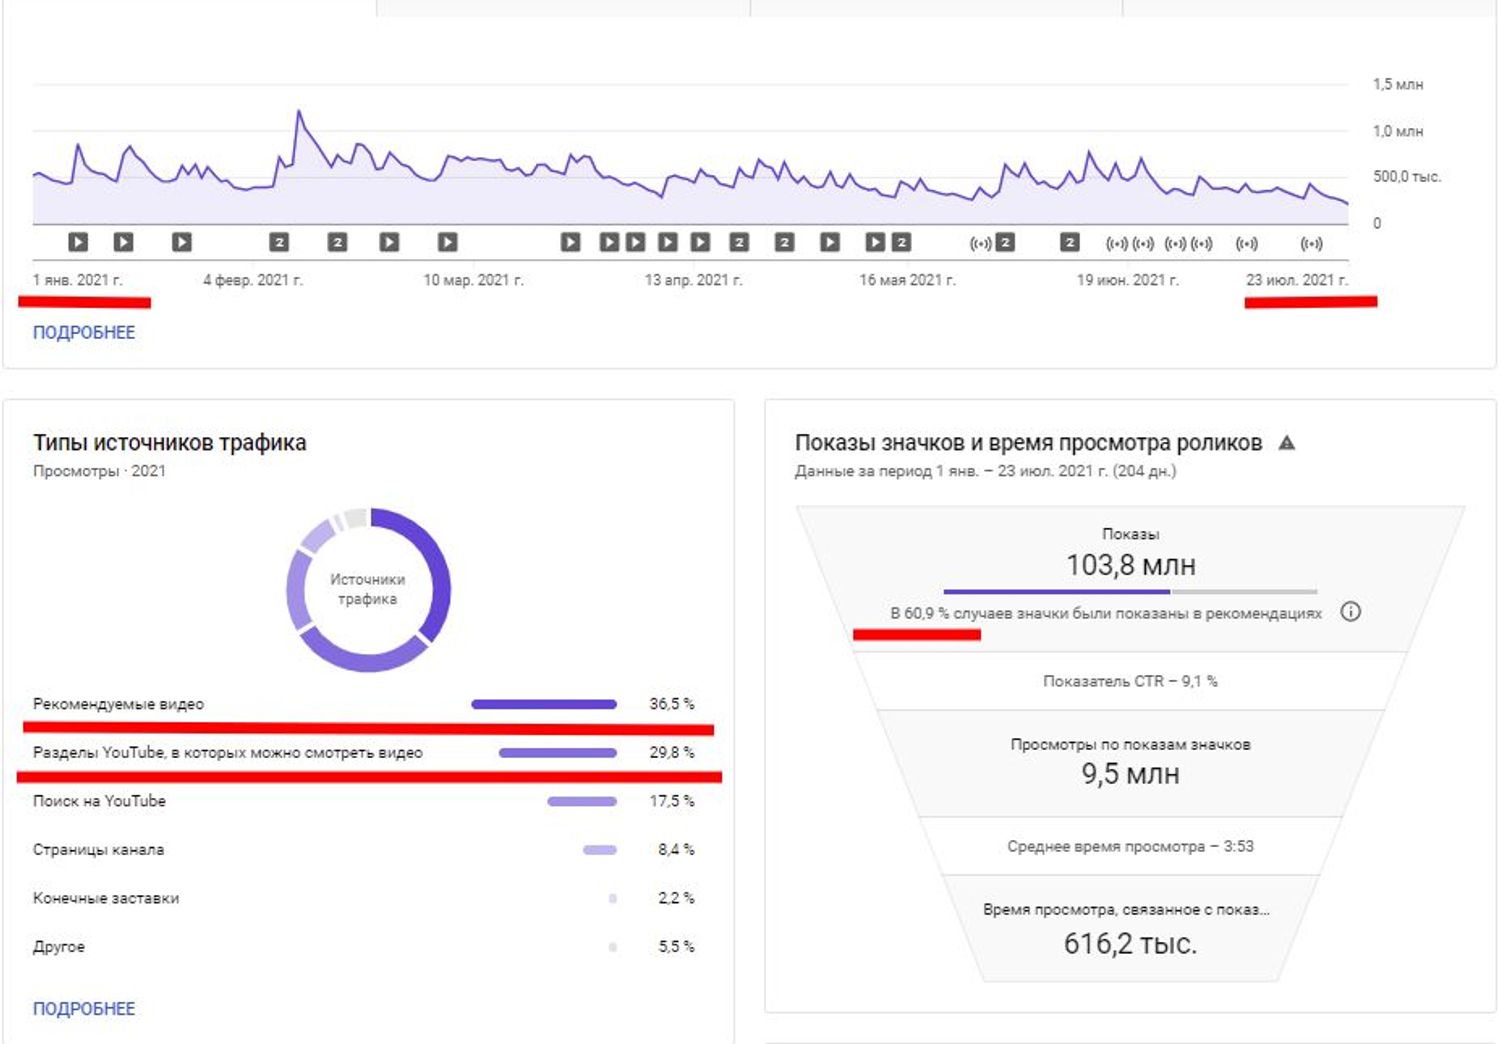
Task: Open ПОДРОБНЕЕ link under the views chart
Action: [x=84, y=332]
